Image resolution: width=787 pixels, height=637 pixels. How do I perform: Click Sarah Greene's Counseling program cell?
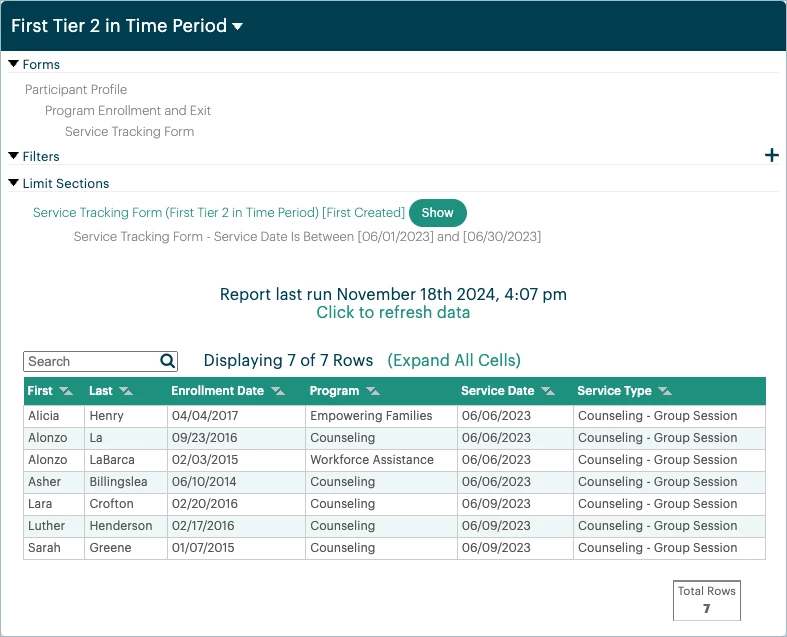[381, 548]
